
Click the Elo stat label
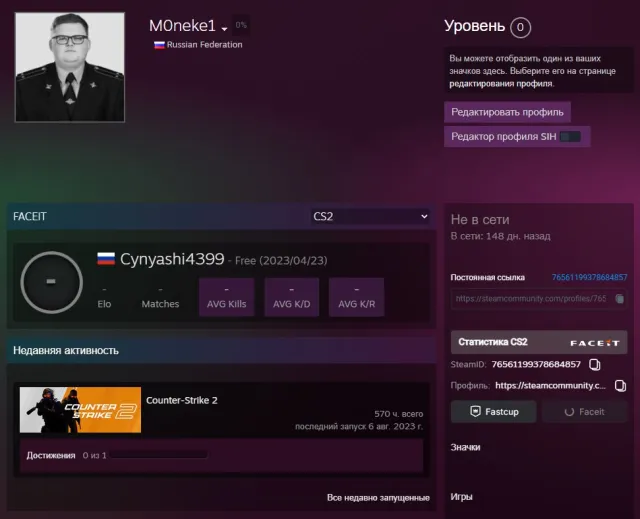104,304
